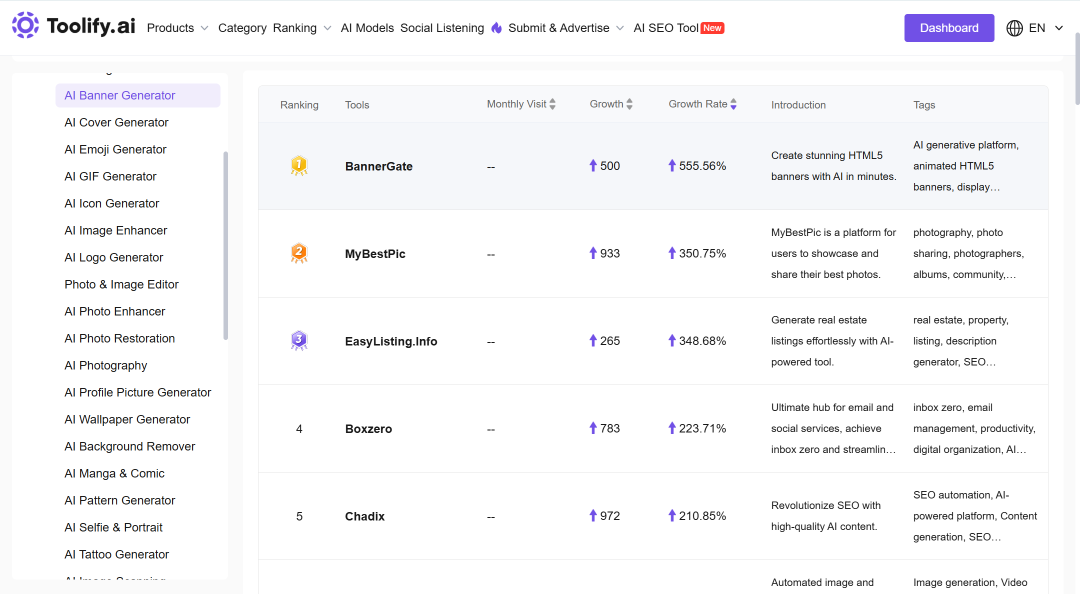Click Boxzero growth rate 223.71%
This screenshot has width=1080, height=594.
(x=703, y=429)
